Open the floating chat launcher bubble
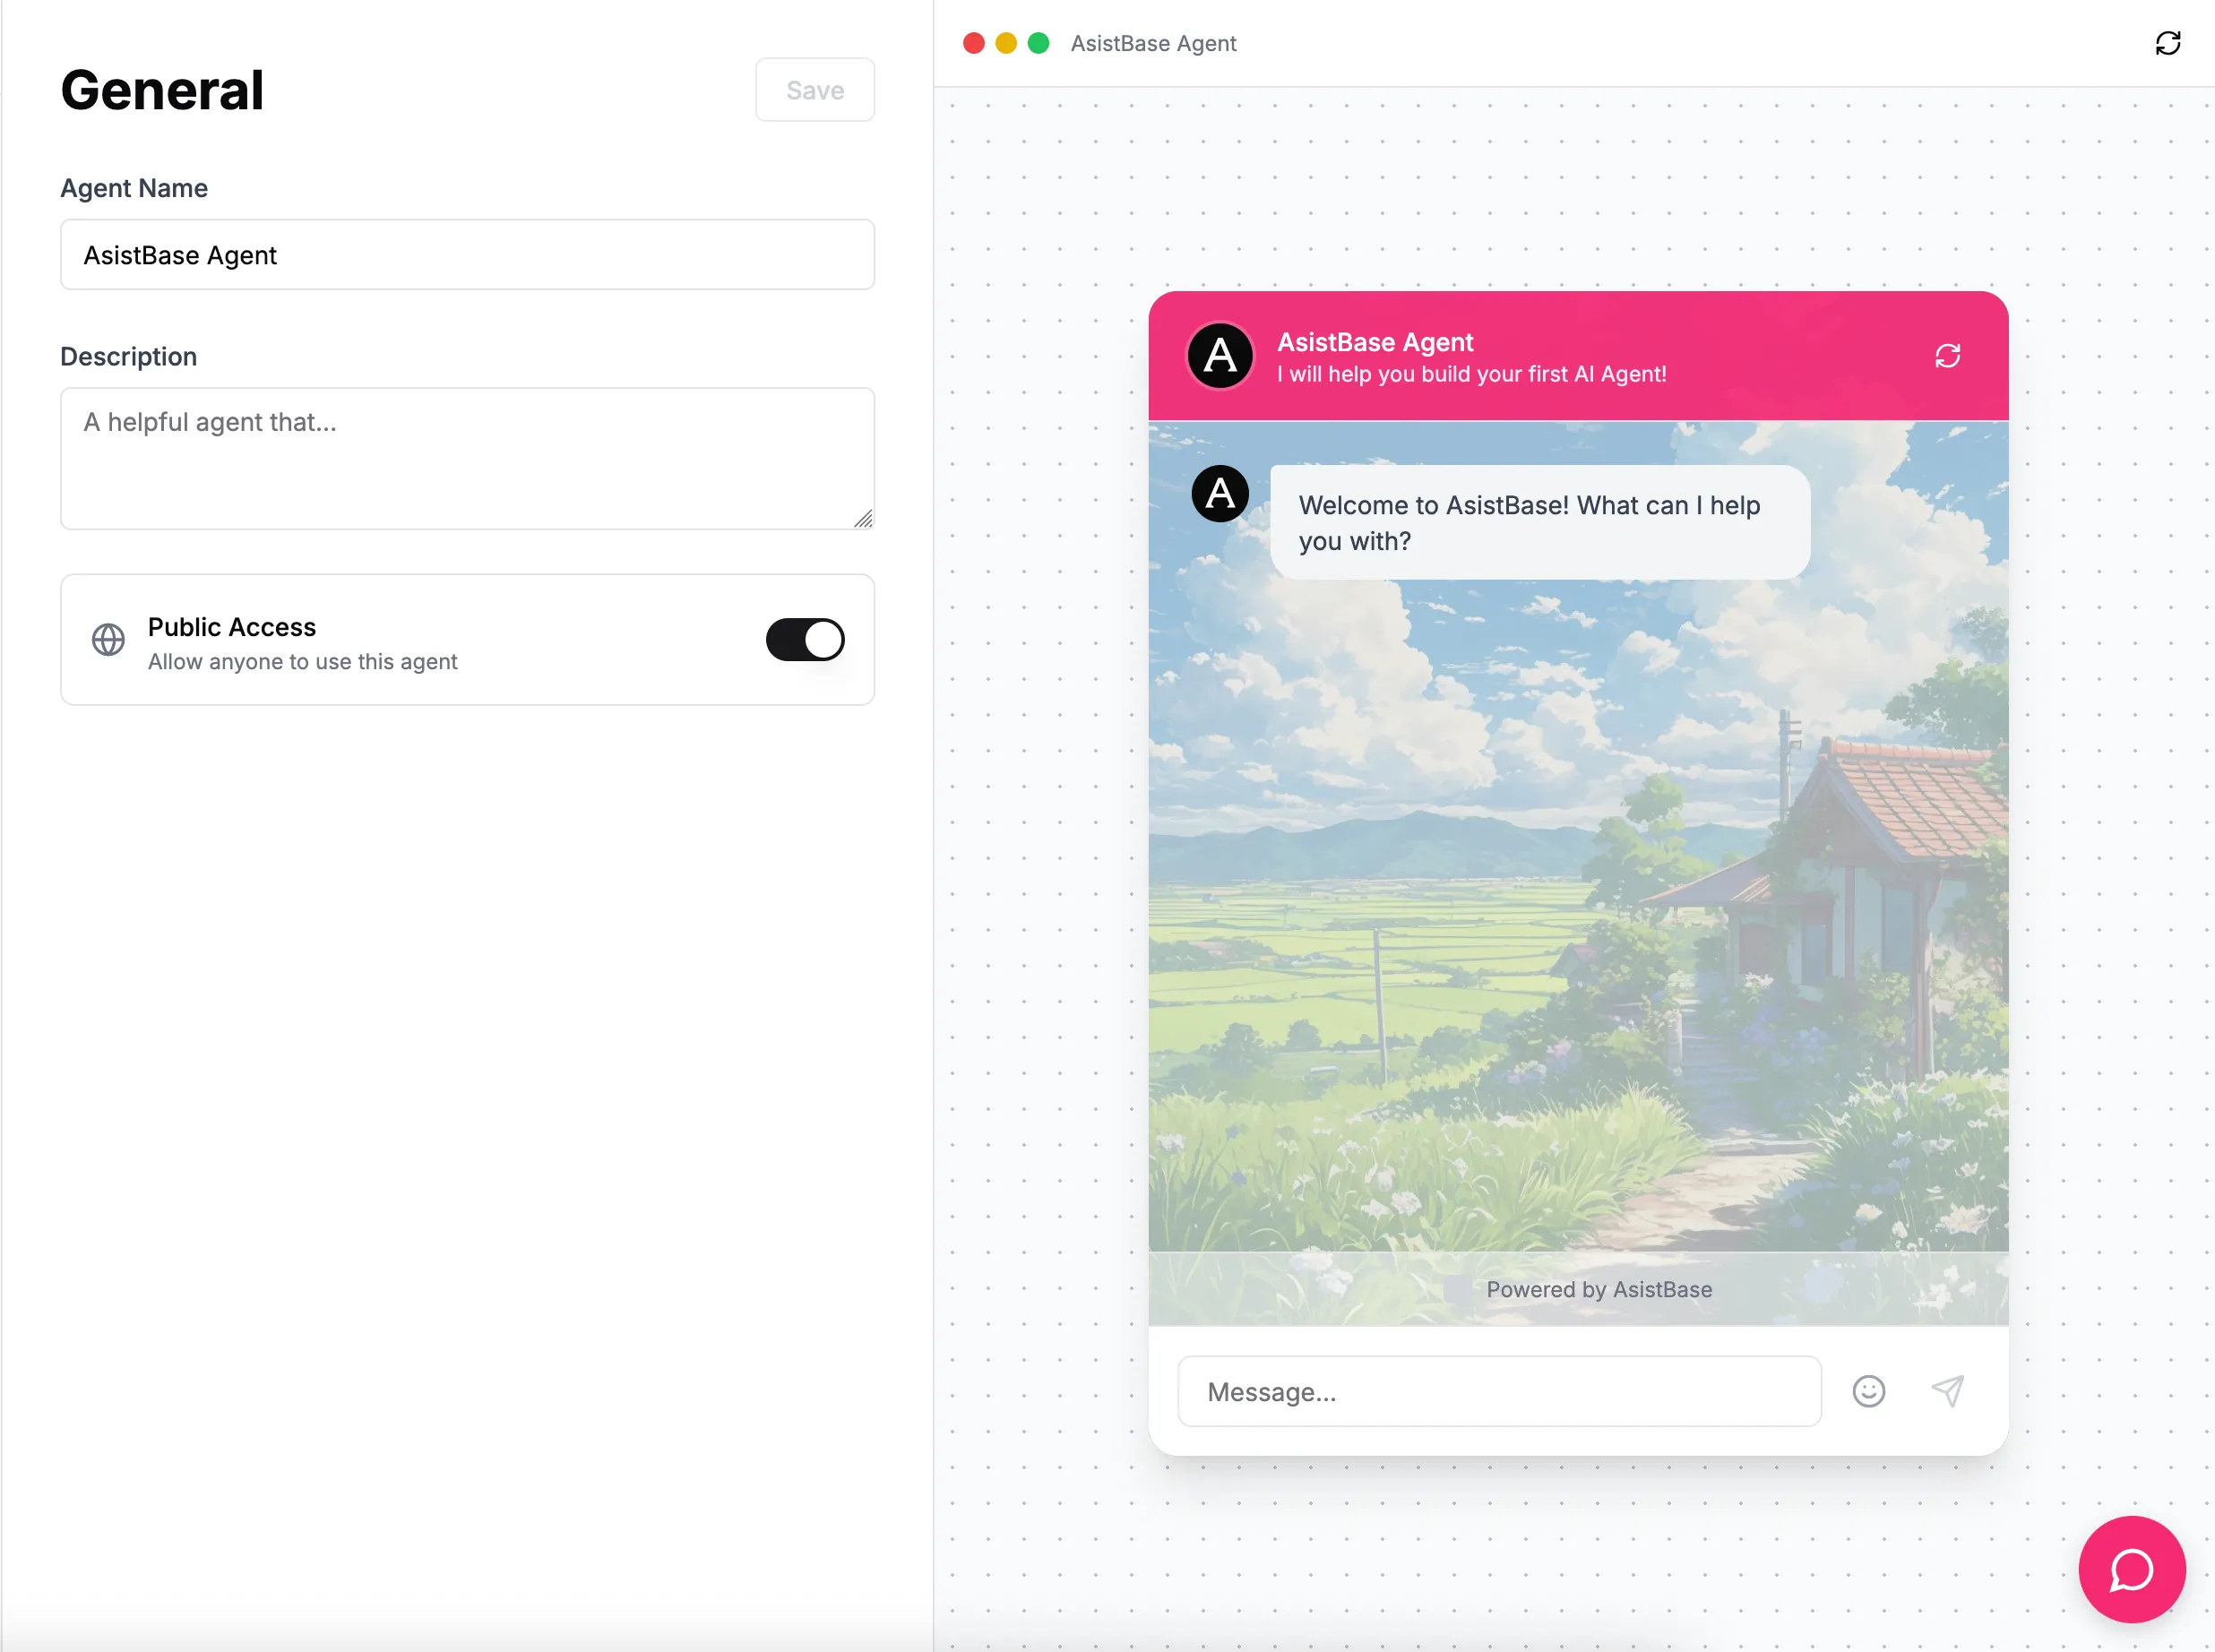The width and height of the screenshot is (2215, 1652). pyautogui.click(x=2130, y=1569)
